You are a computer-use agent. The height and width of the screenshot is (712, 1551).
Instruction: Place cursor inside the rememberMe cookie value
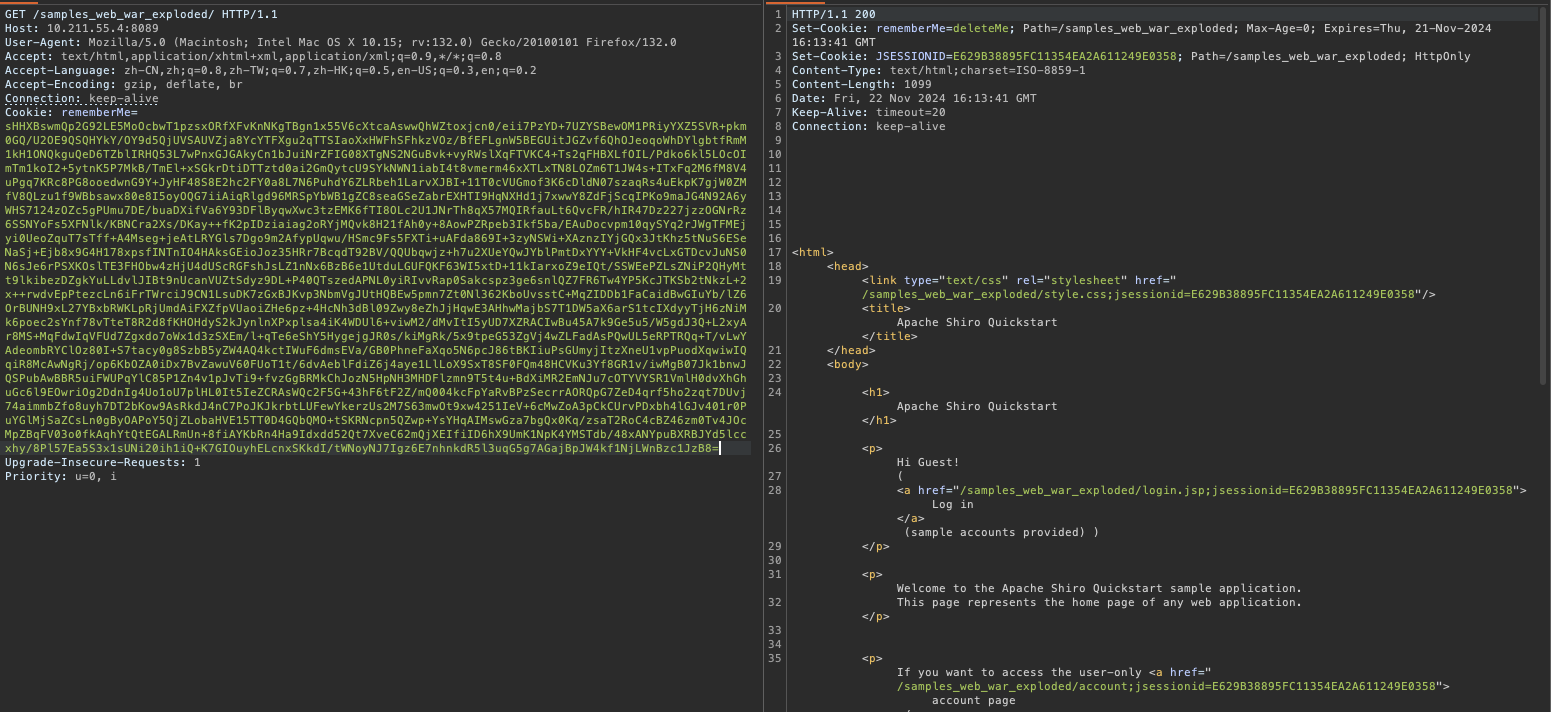click(375, 287)
